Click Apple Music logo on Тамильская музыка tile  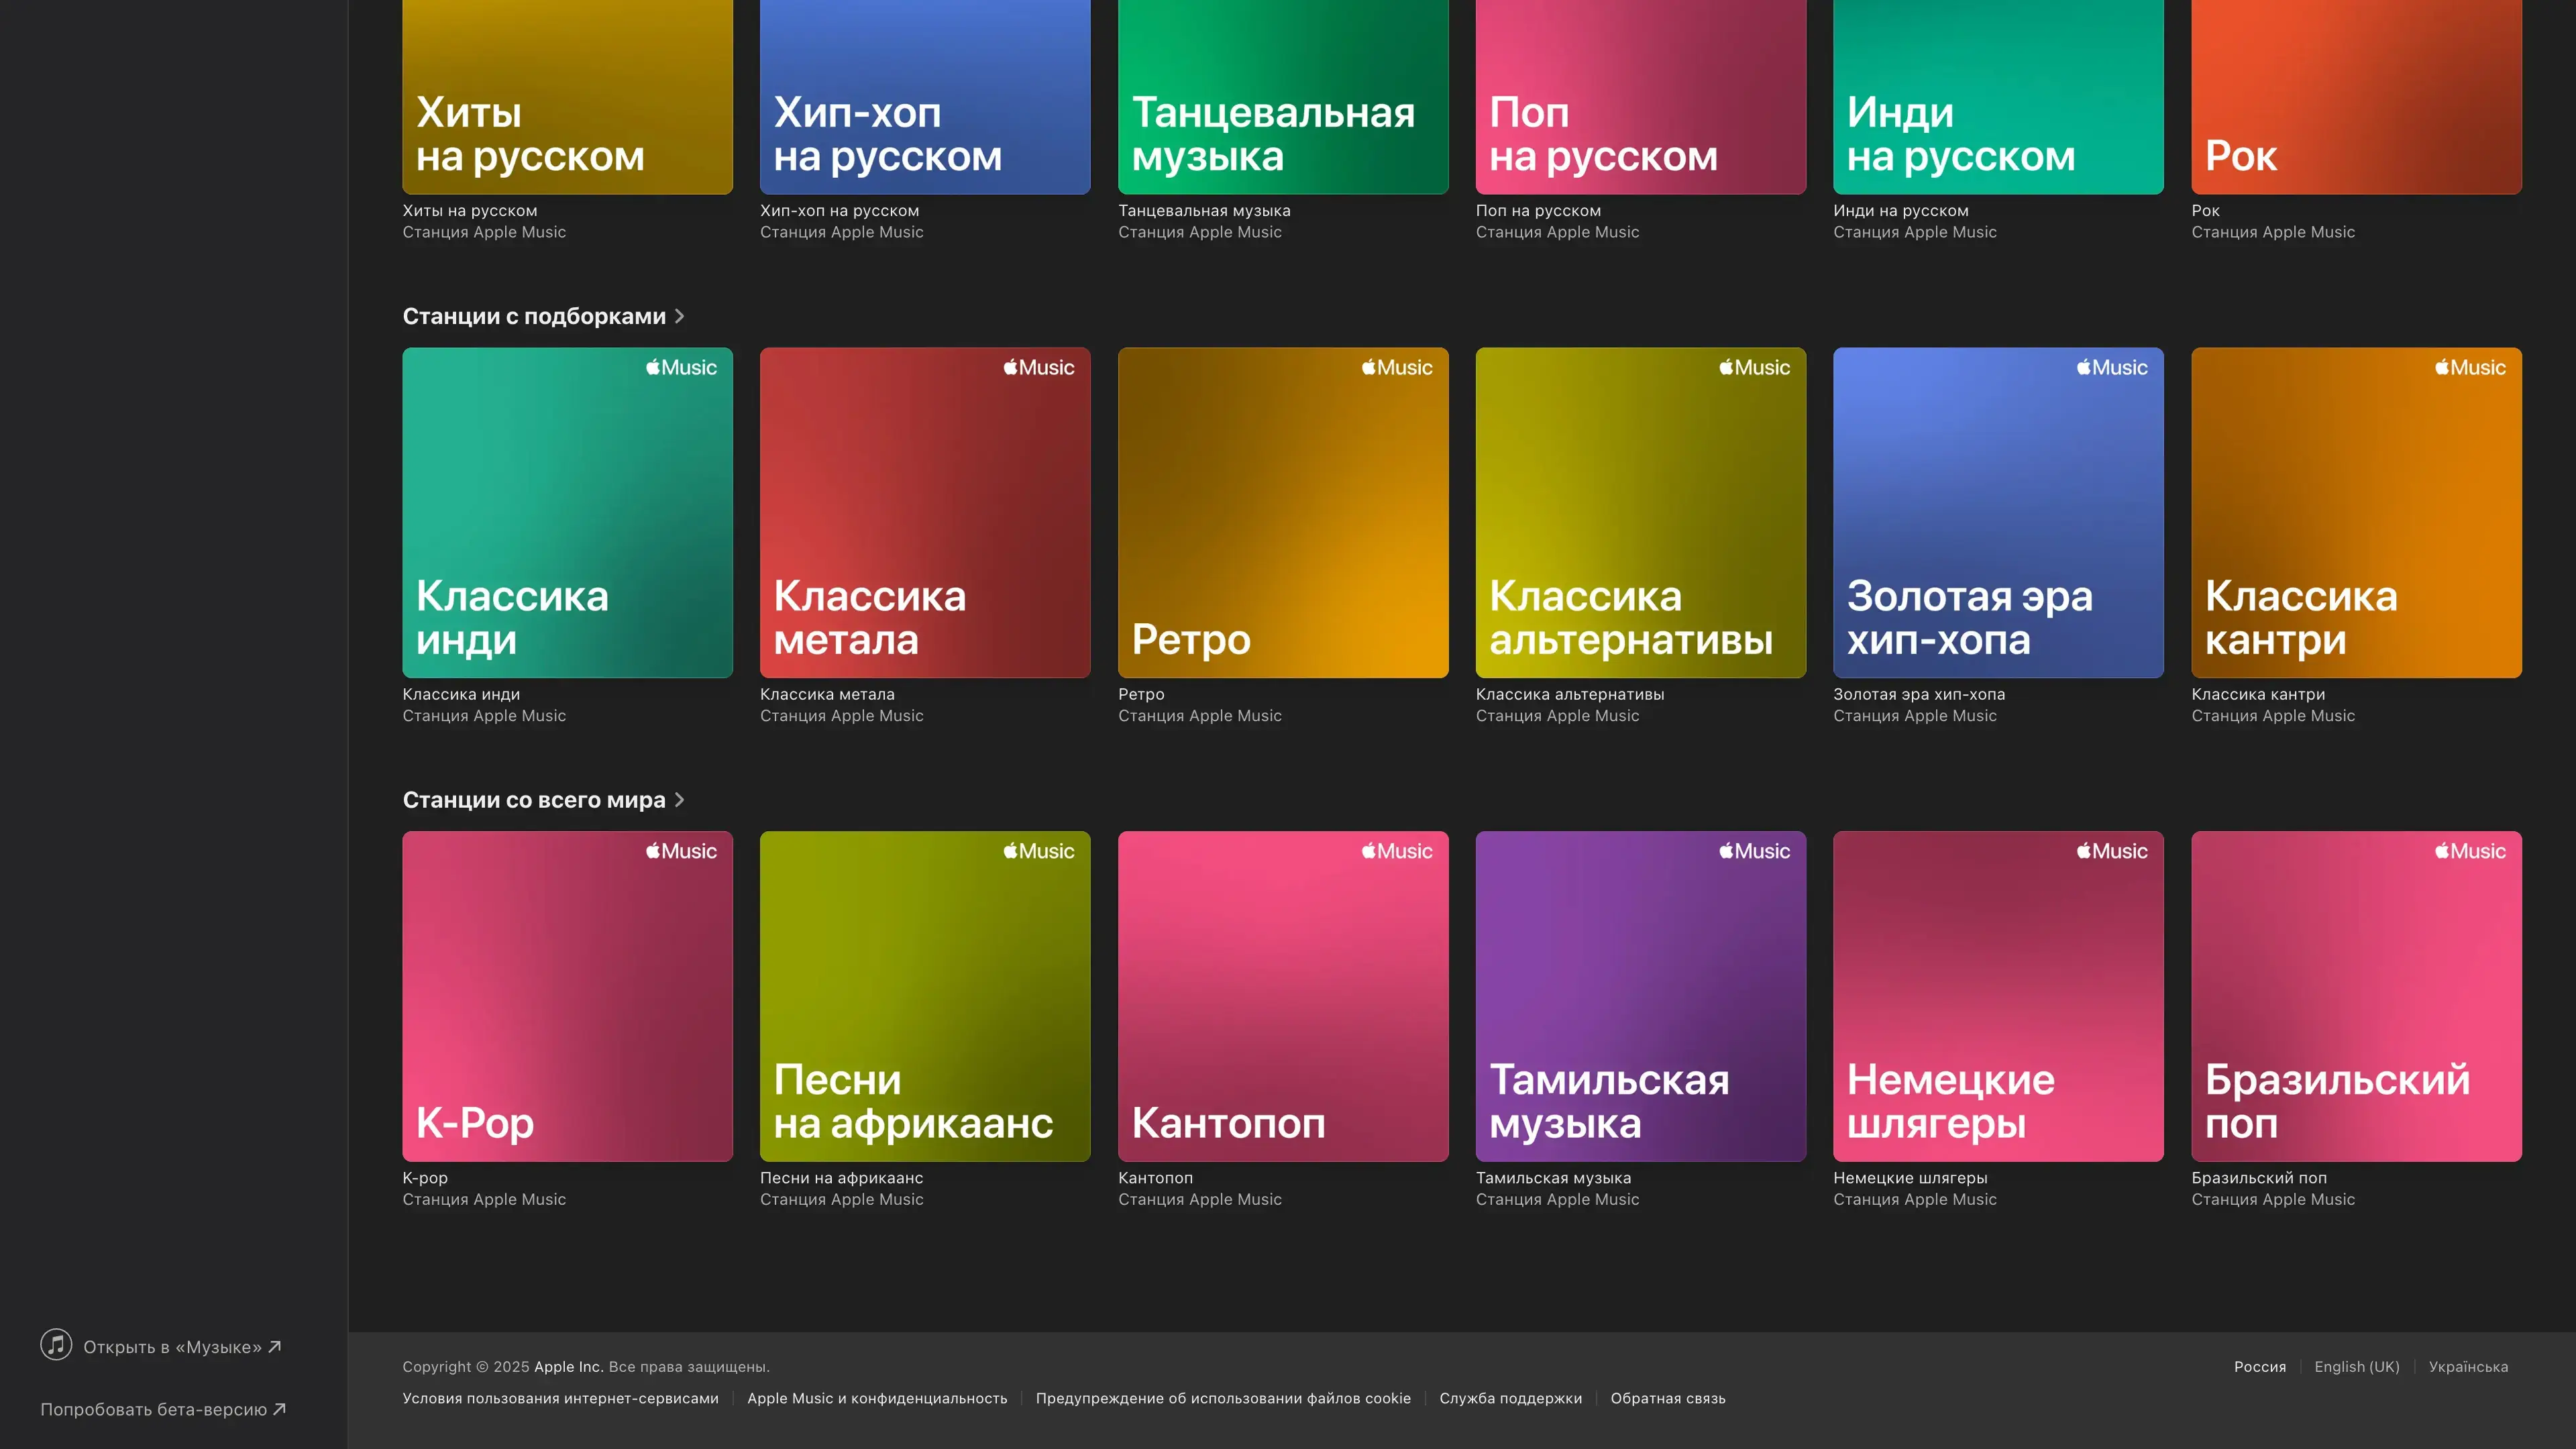(1754, 851)
